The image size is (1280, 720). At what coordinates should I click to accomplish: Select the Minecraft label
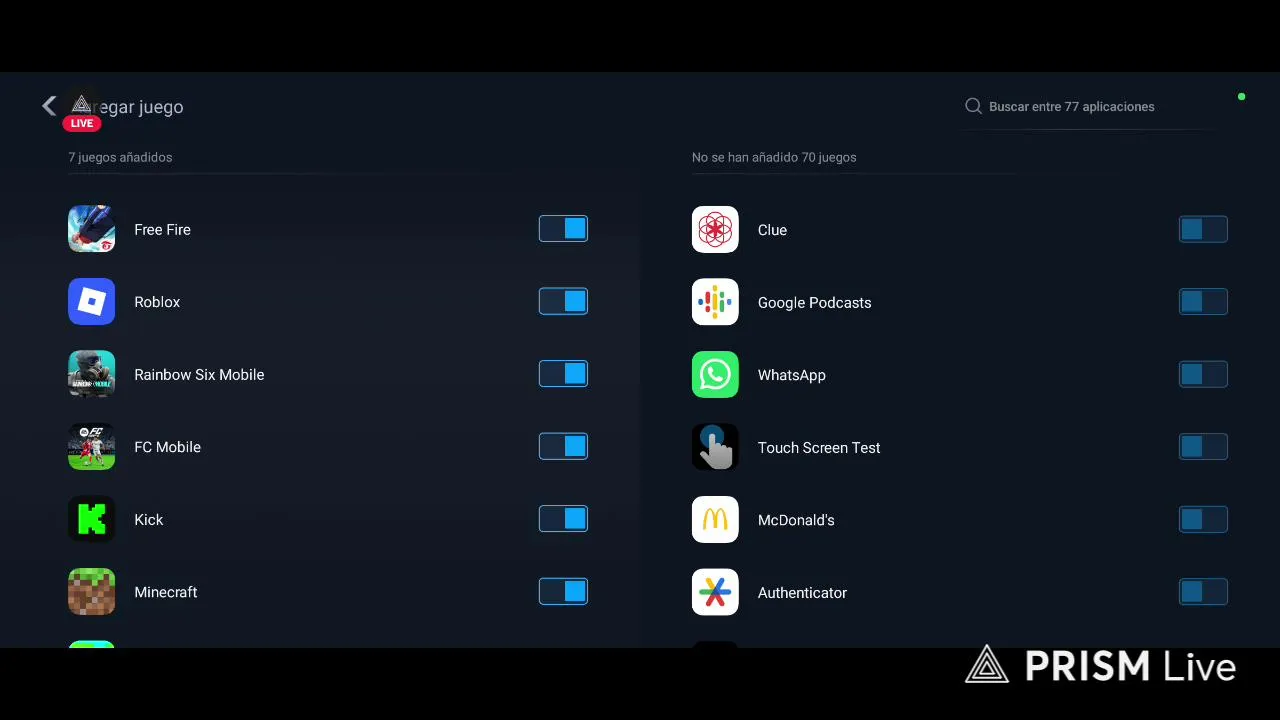pos(165,592)
